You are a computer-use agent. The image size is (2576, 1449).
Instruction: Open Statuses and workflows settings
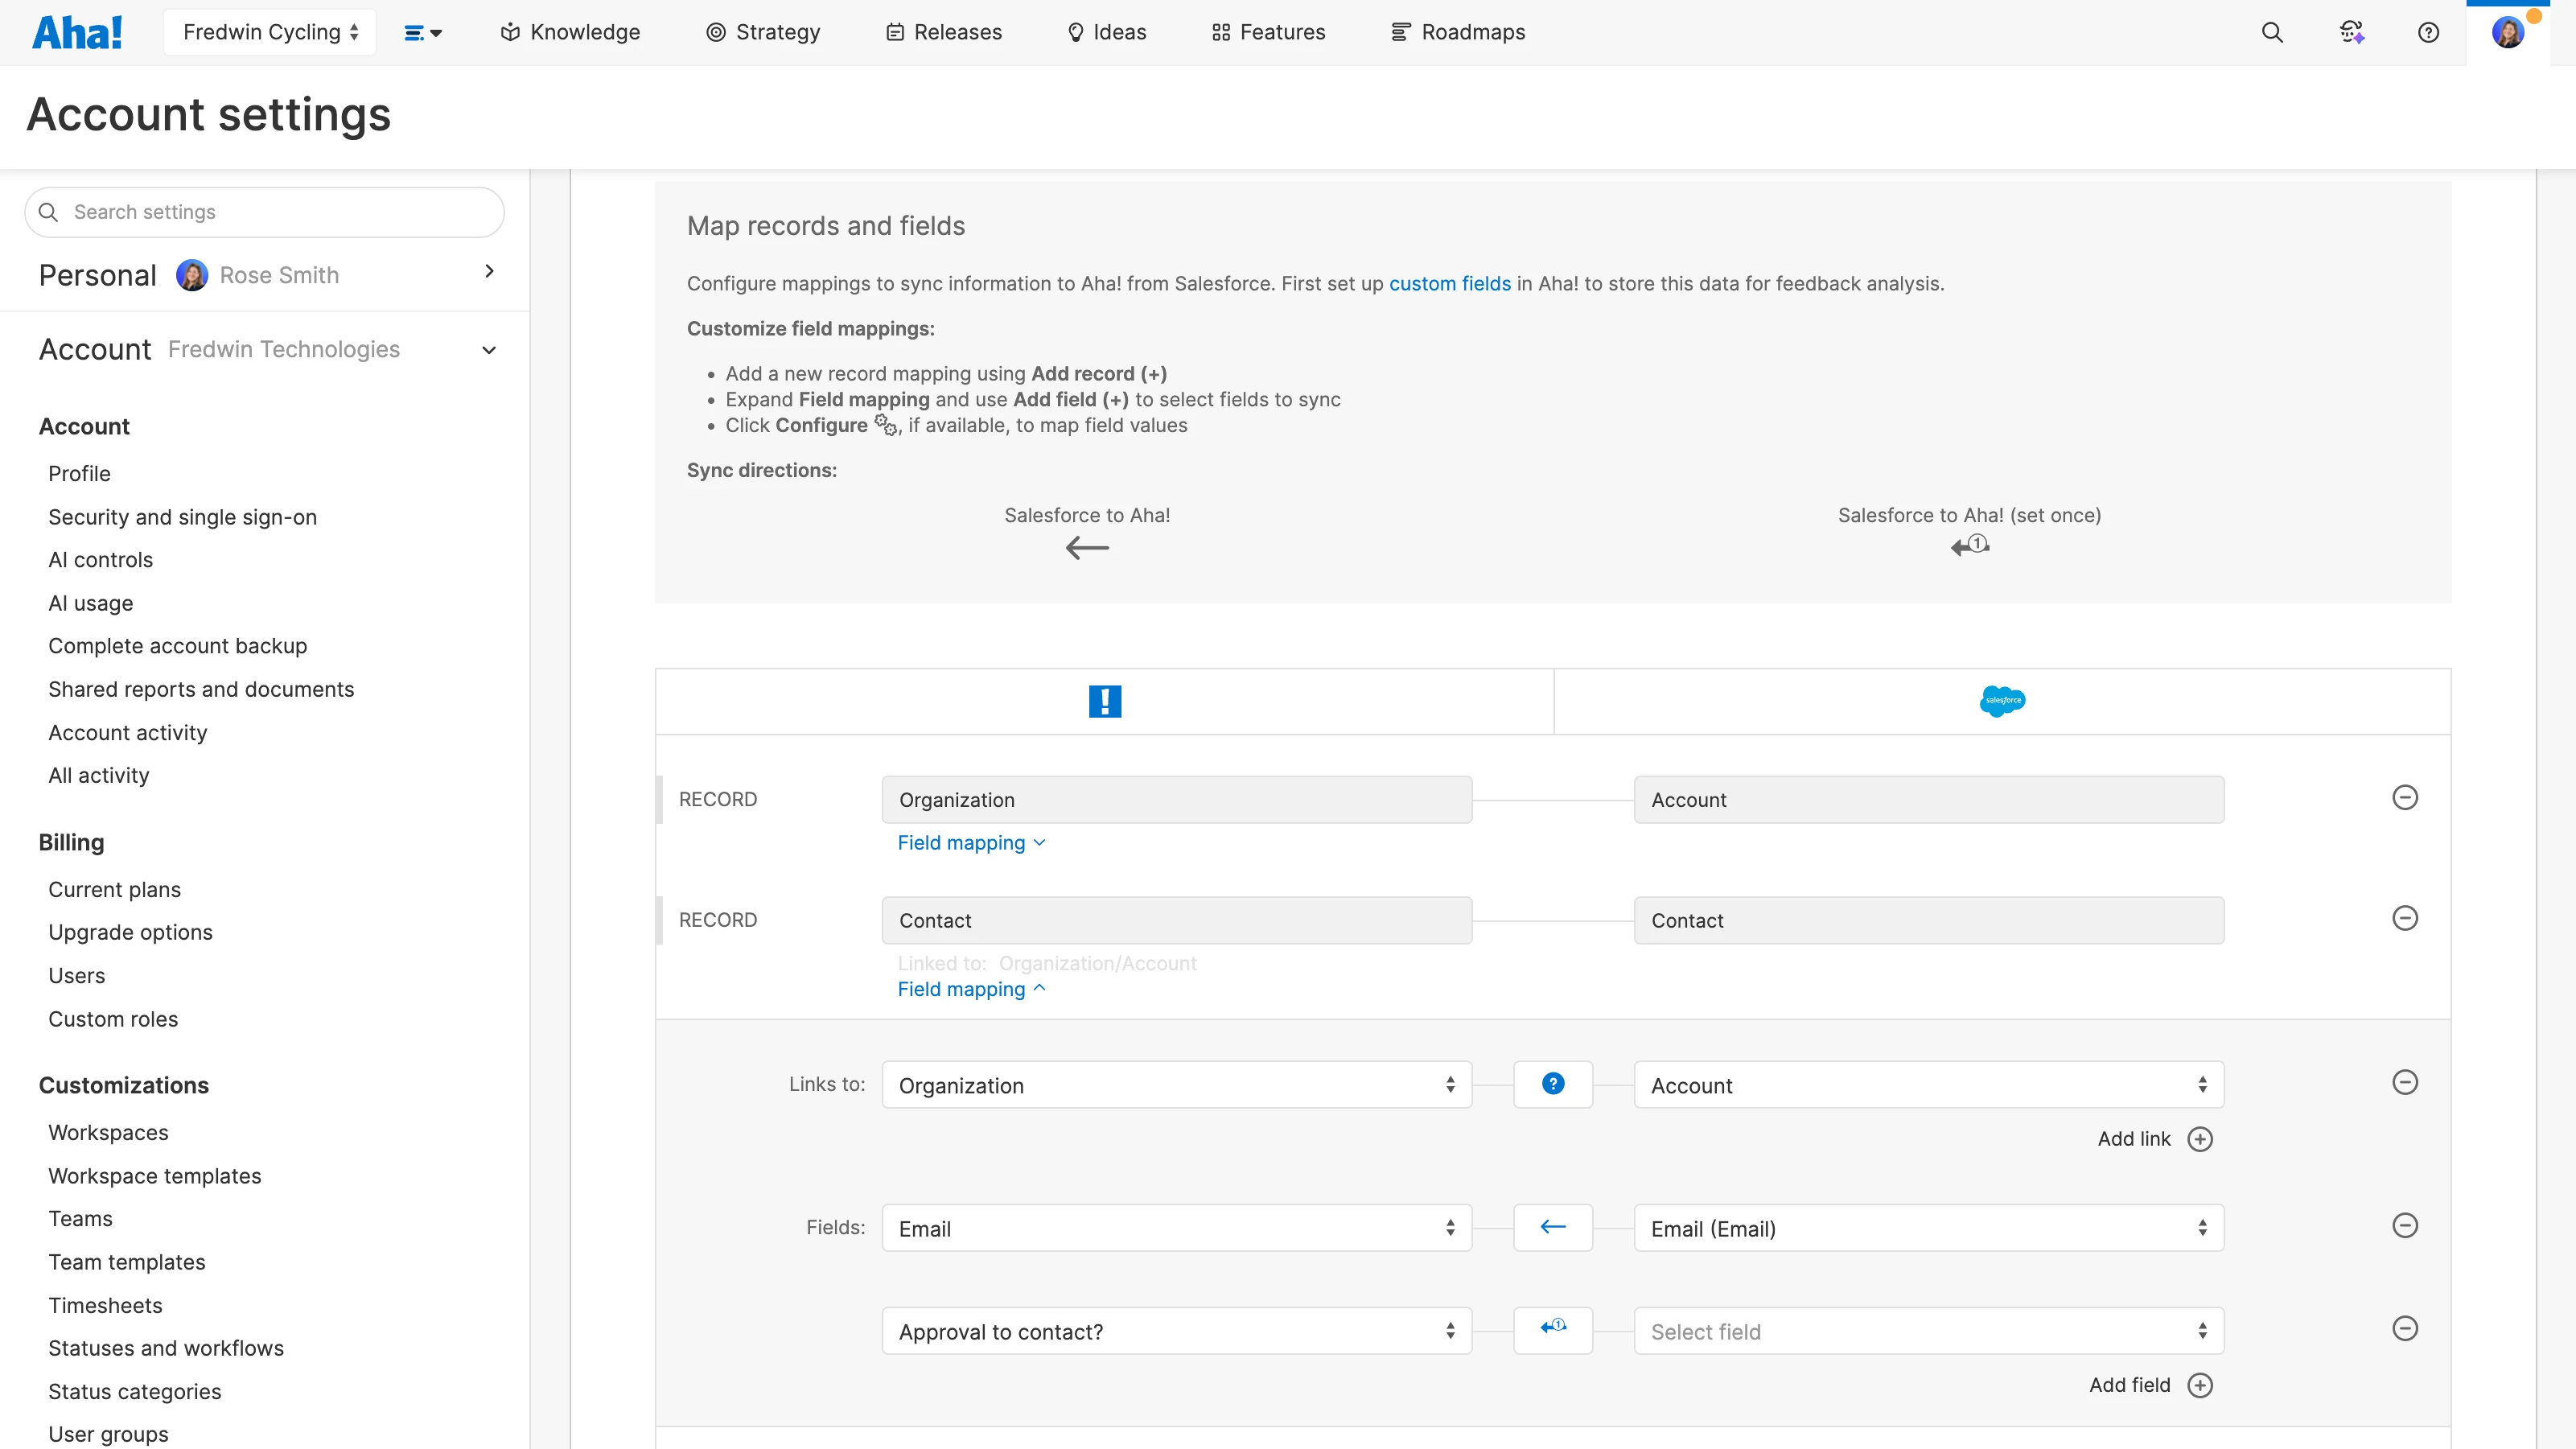pos(166,1348)
